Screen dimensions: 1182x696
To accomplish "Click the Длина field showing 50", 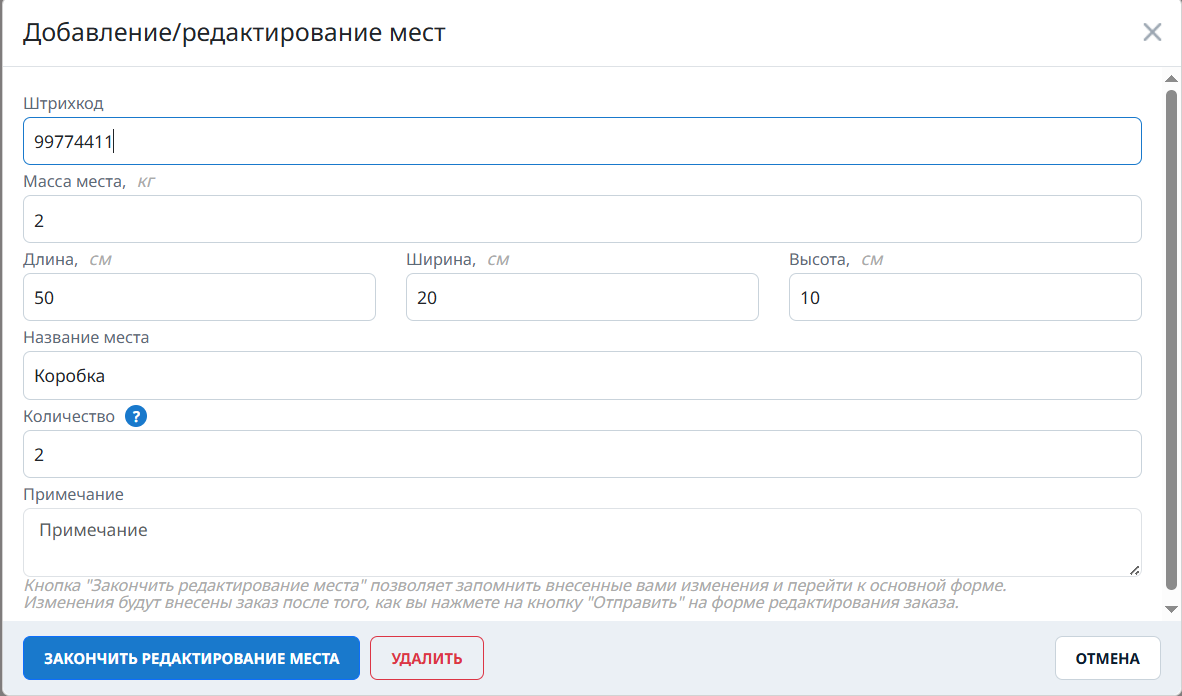I will tap(199, 296).
